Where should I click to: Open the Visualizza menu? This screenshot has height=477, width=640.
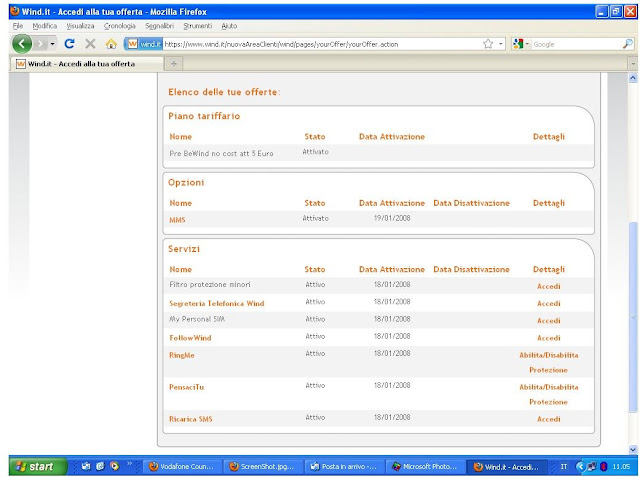[x=80, y=26]
